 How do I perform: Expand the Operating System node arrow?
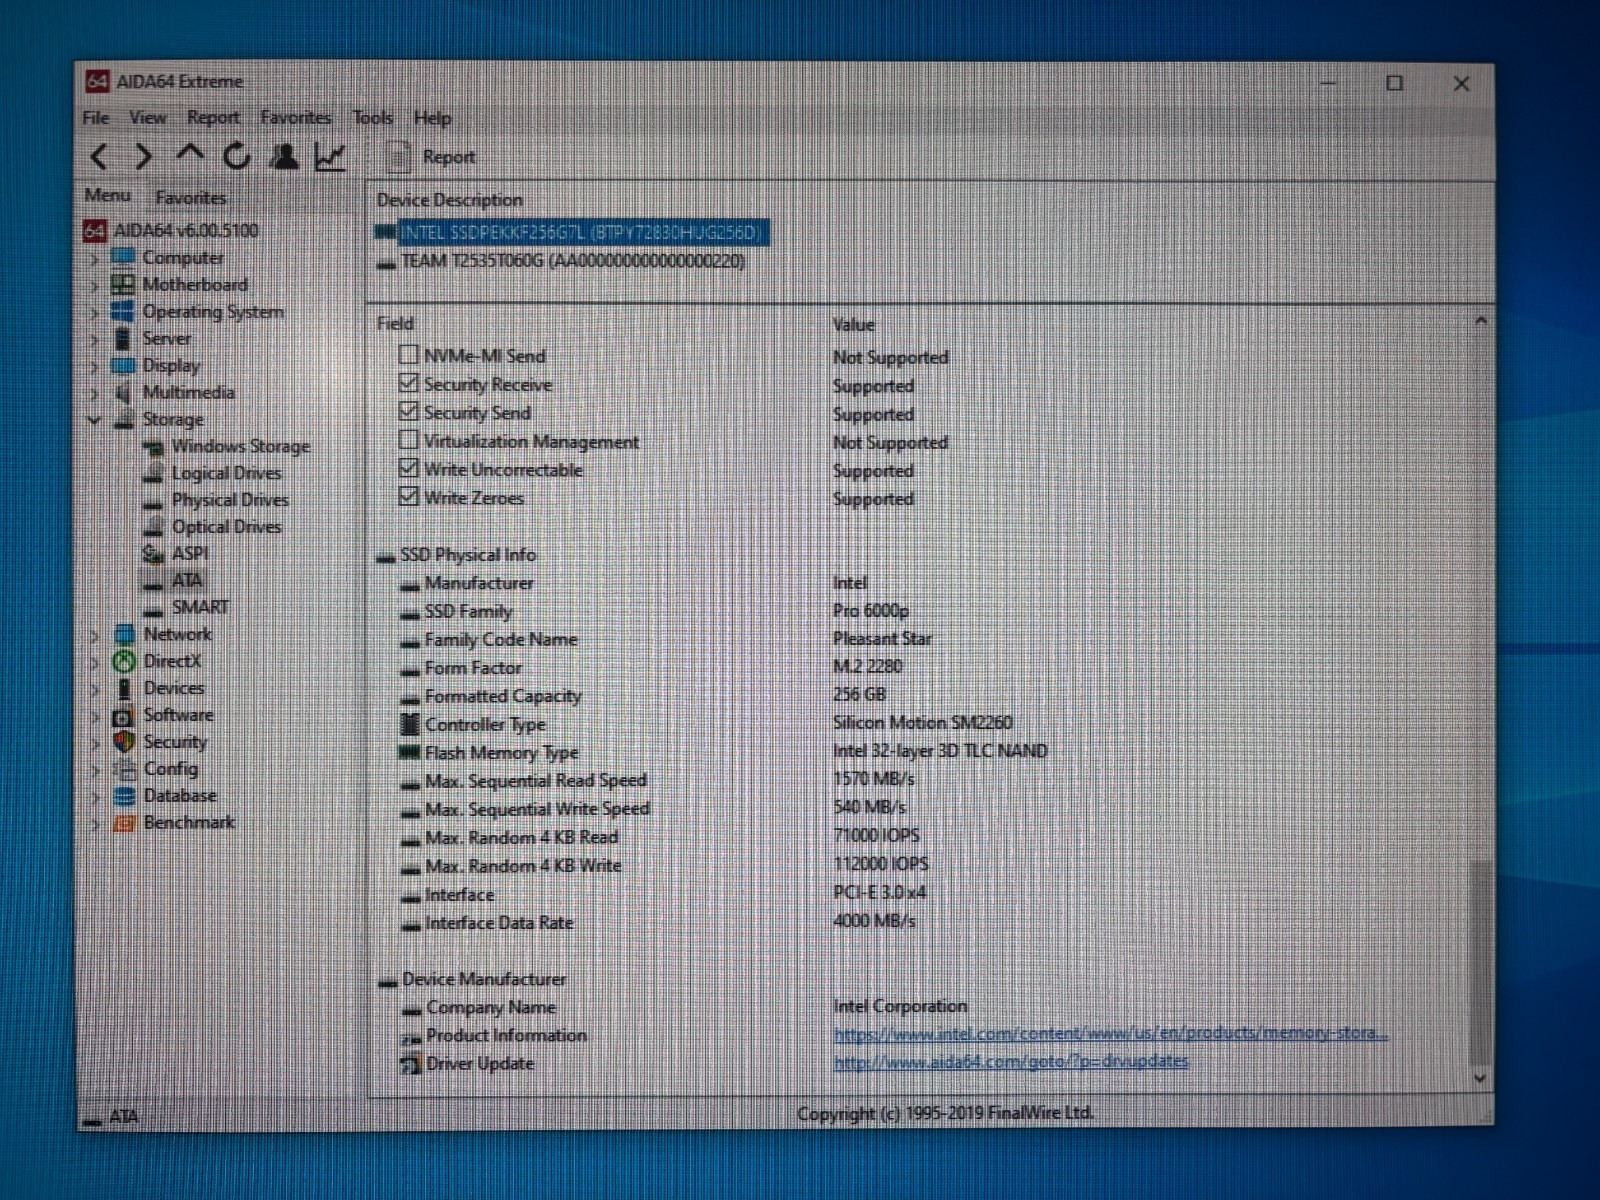95,313
